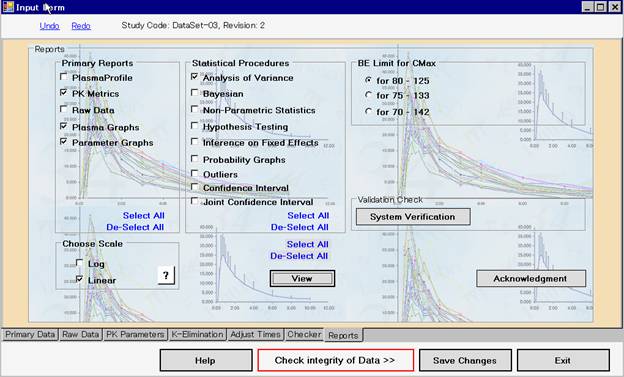624x377 pixels.
Task: Run System Verification
Action: tap(413, 217)
